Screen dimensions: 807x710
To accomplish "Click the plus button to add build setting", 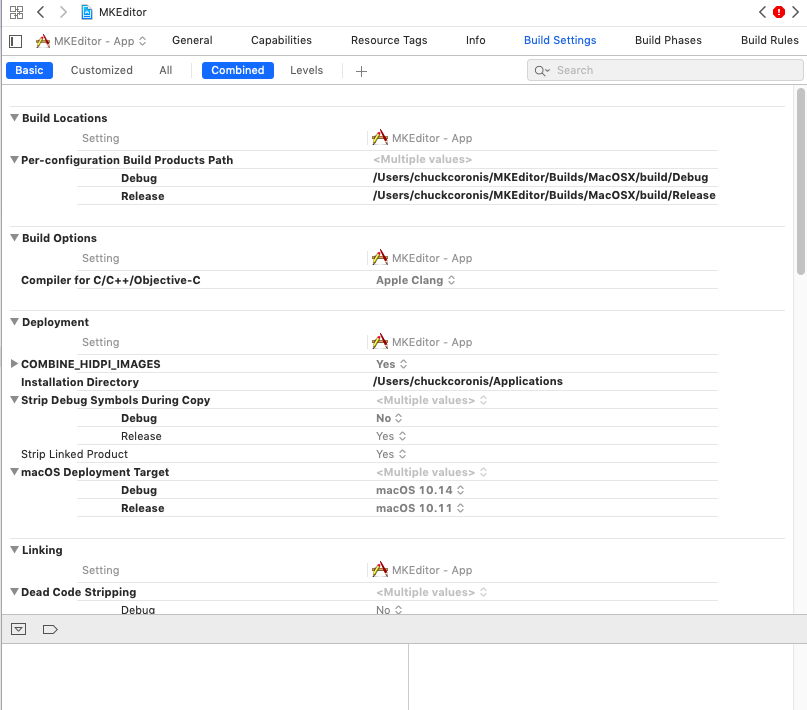I will [361, 71].
